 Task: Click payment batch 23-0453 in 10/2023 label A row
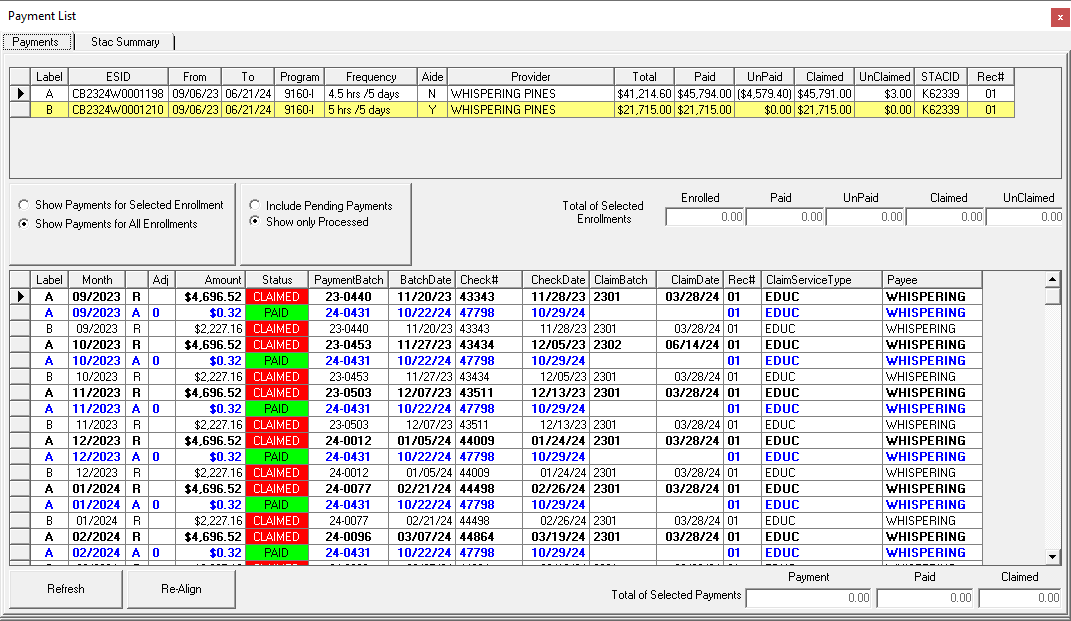tap(348, 344)
